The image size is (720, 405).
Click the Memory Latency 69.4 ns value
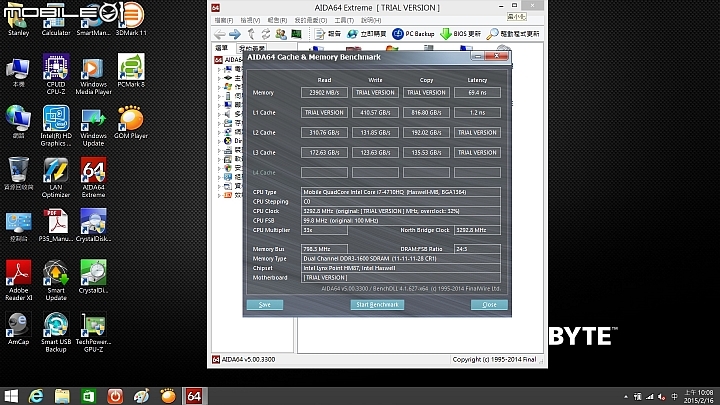point(477,92)
